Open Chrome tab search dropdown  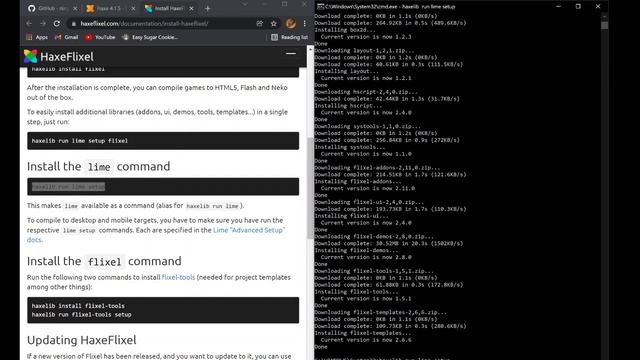(x=244, y=4)
